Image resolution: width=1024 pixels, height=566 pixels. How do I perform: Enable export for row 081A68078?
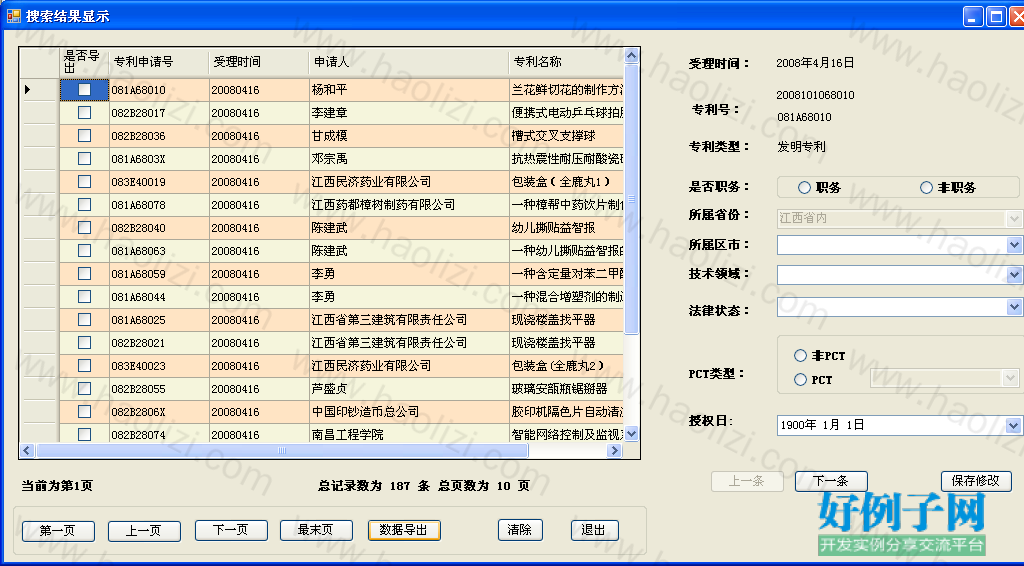pyautogui.click(x=84, y=204)
